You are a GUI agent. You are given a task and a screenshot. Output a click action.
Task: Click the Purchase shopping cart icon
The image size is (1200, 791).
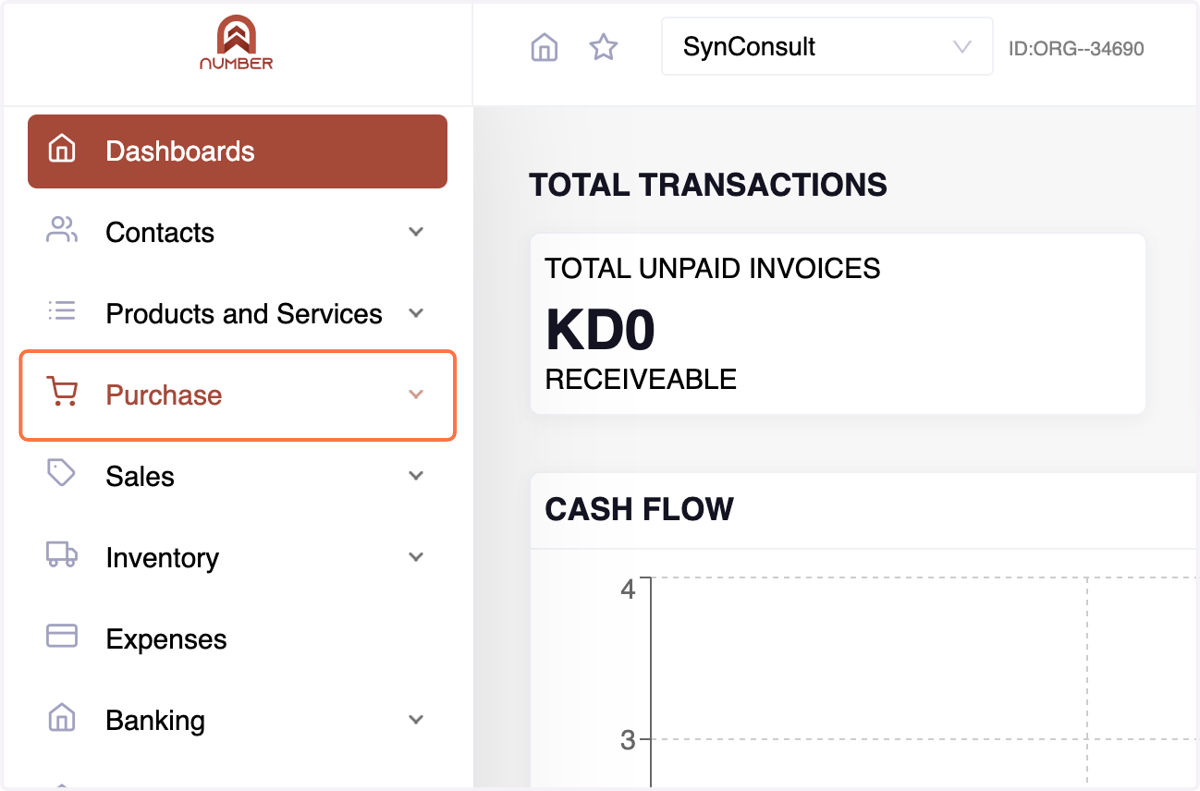coord(62,392)
